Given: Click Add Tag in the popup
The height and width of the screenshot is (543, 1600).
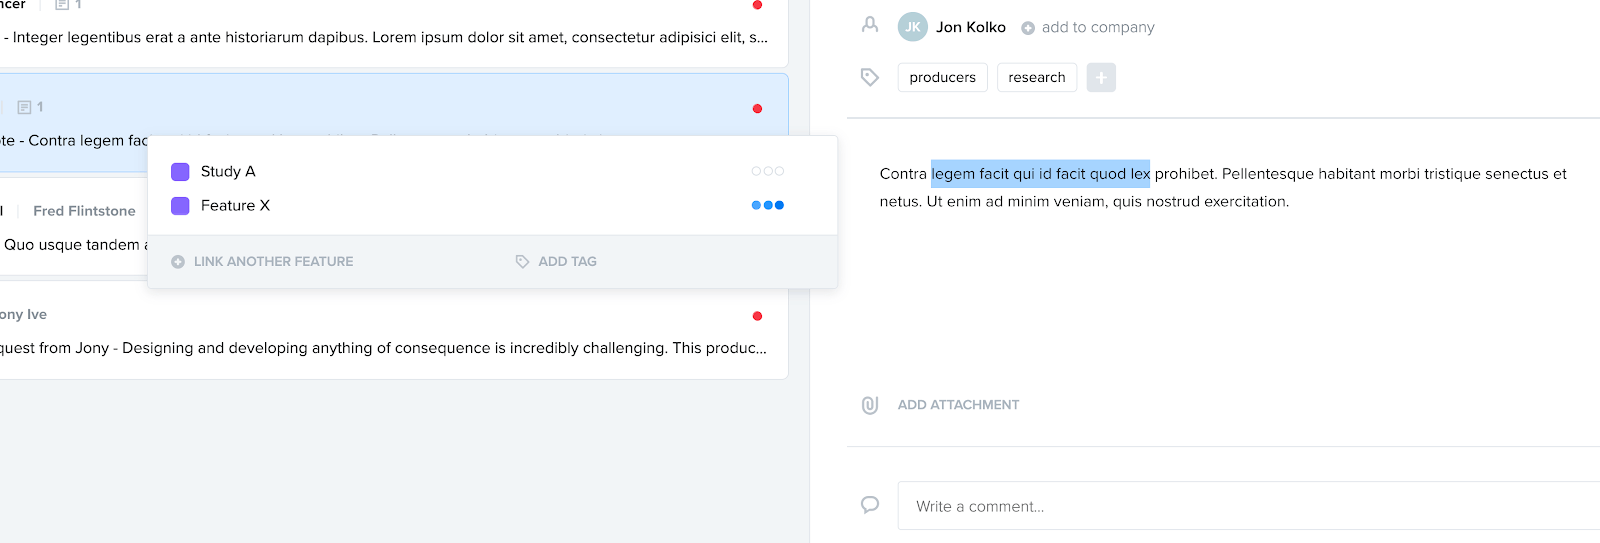Looking at the screenshot, I should [556, 261].
